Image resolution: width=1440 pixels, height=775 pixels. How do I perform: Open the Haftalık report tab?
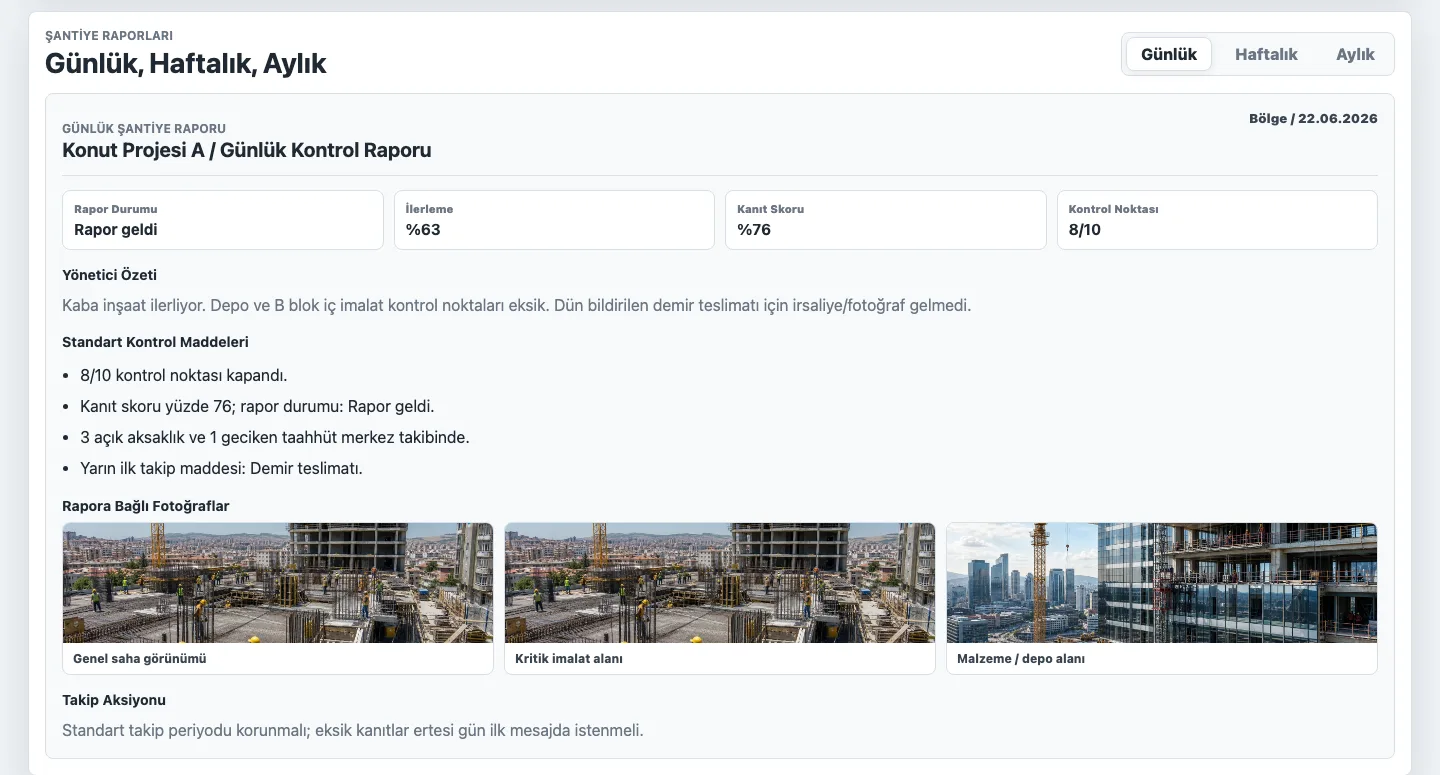click(x=1266, y=54)
